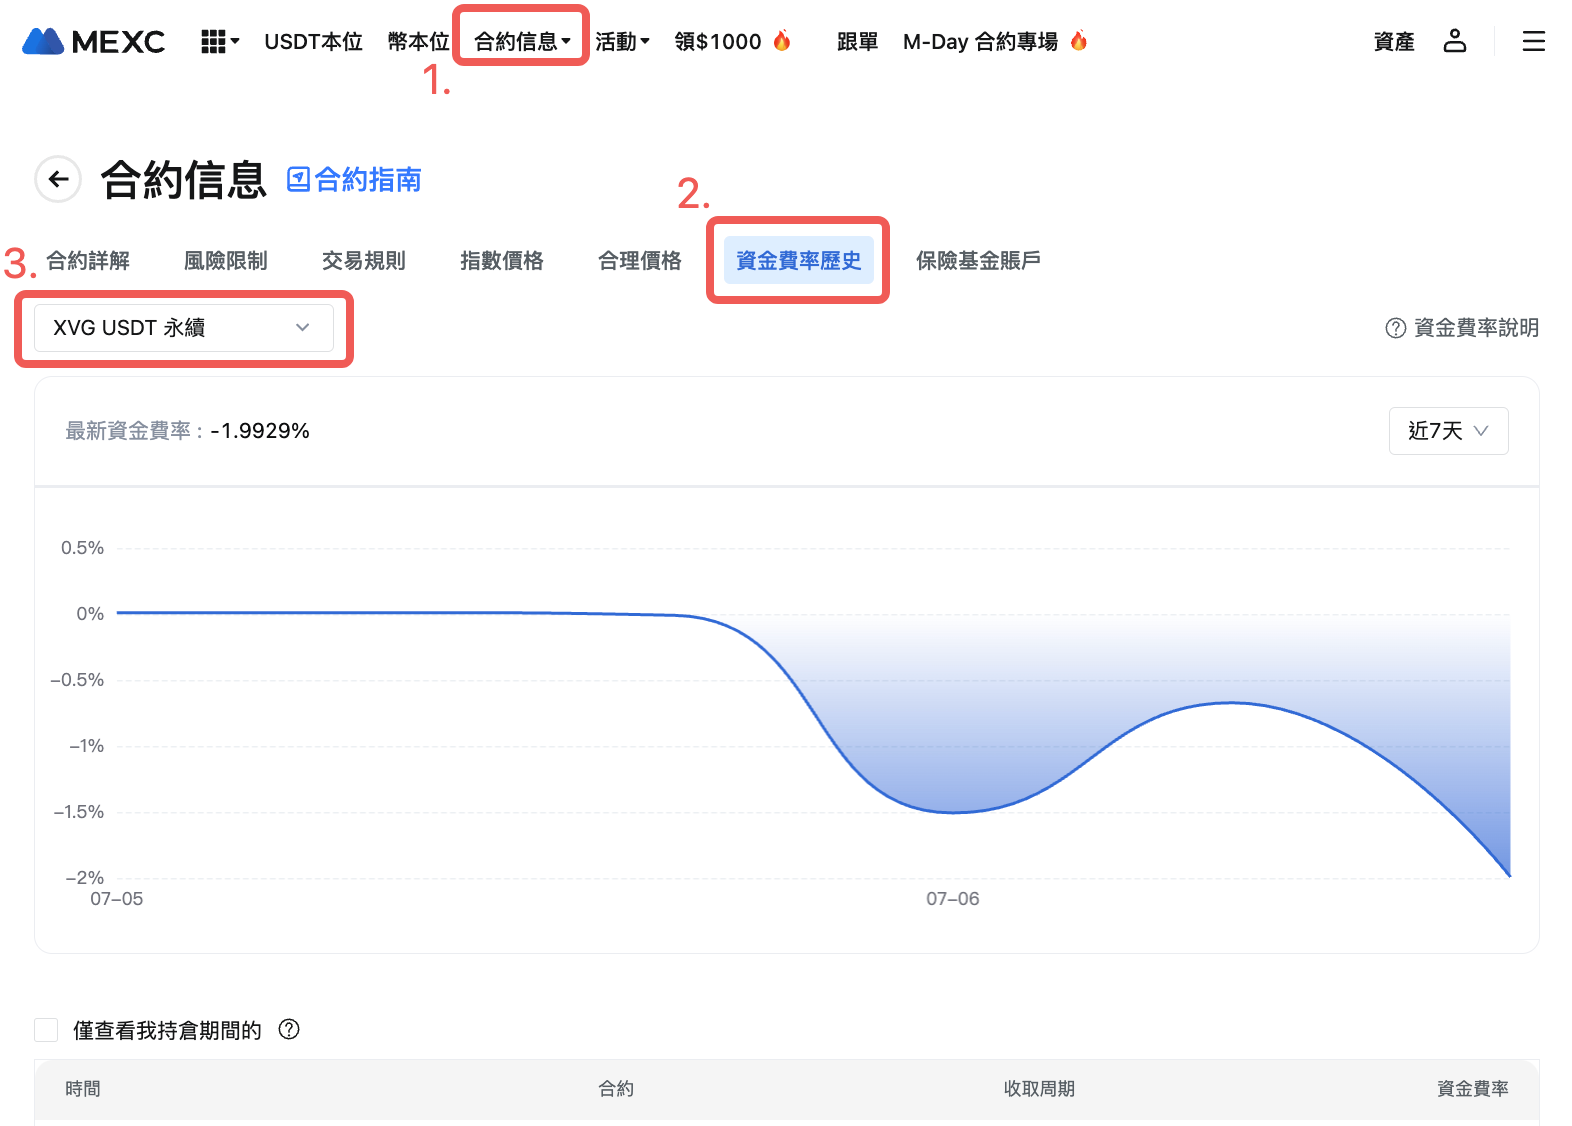Click the MEXC logo icon
The image size is (1572, 1126).
pyautogui.click(x=43, y=41)
